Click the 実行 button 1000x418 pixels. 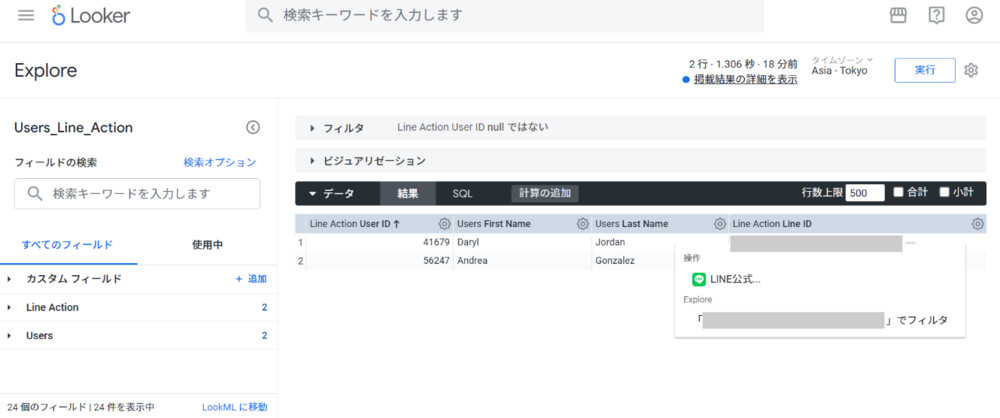(x=925, y=70)
